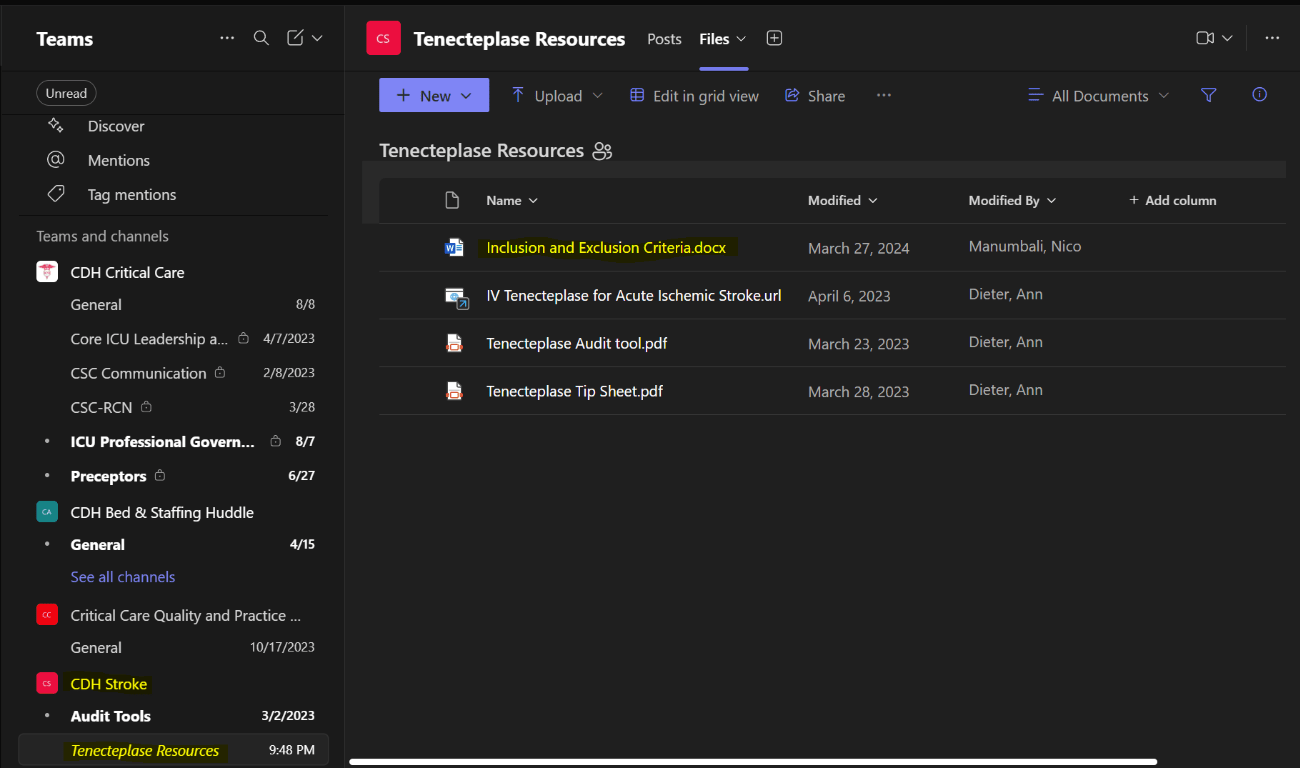This screenshot has width=1300, height=768.
Task: Select the Critical Care Quality and Practice team
Action: click(185, 616)
